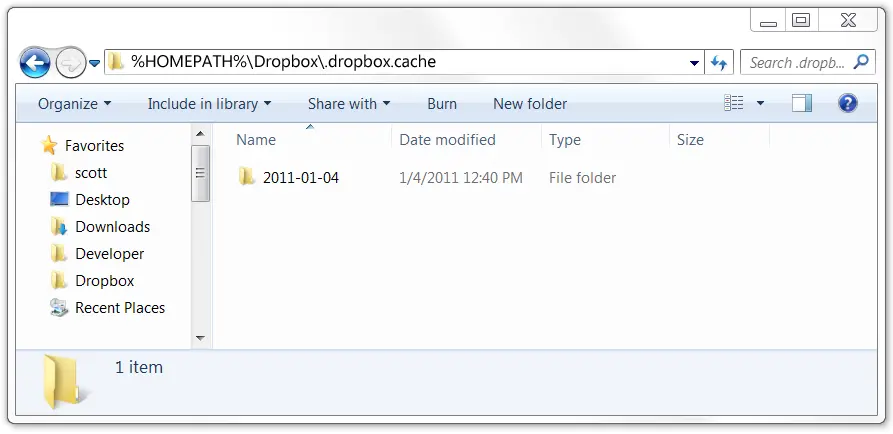Click the Burn button

click(441, 104)
